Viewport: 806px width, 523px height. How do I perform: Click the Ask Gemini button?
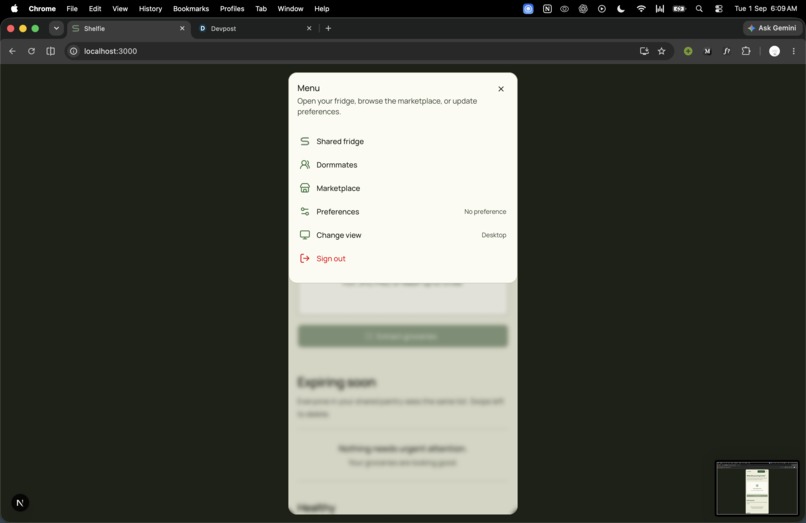coord(773,28)
